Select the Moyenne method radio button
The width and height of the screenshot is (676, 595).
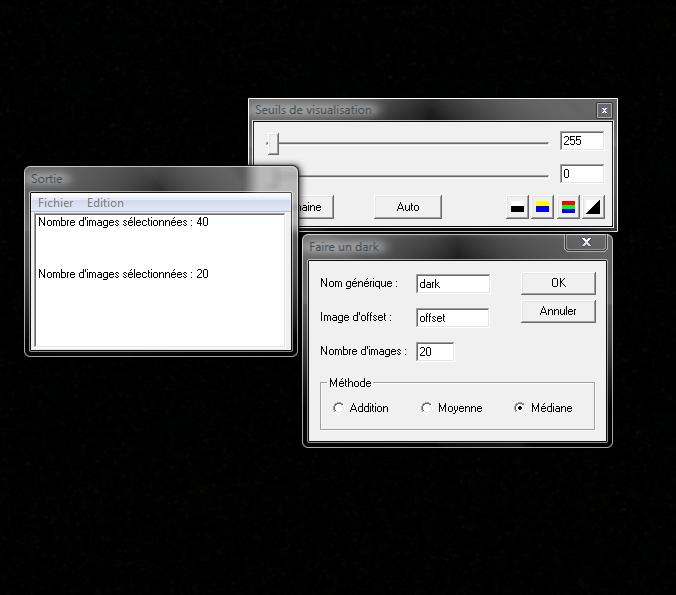coord(426,407)
